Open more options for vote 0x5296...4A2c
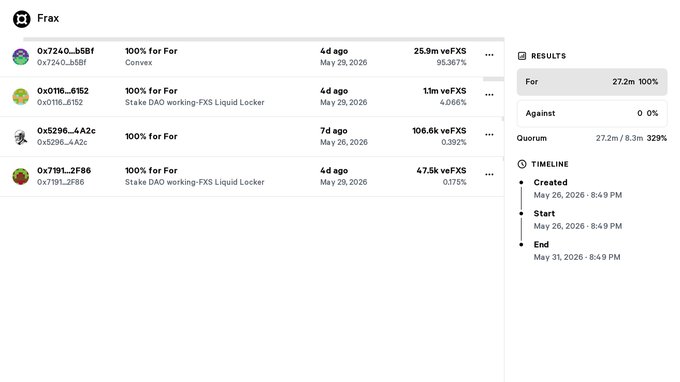This screenshot has height=382, width=680. coord(489,135)
